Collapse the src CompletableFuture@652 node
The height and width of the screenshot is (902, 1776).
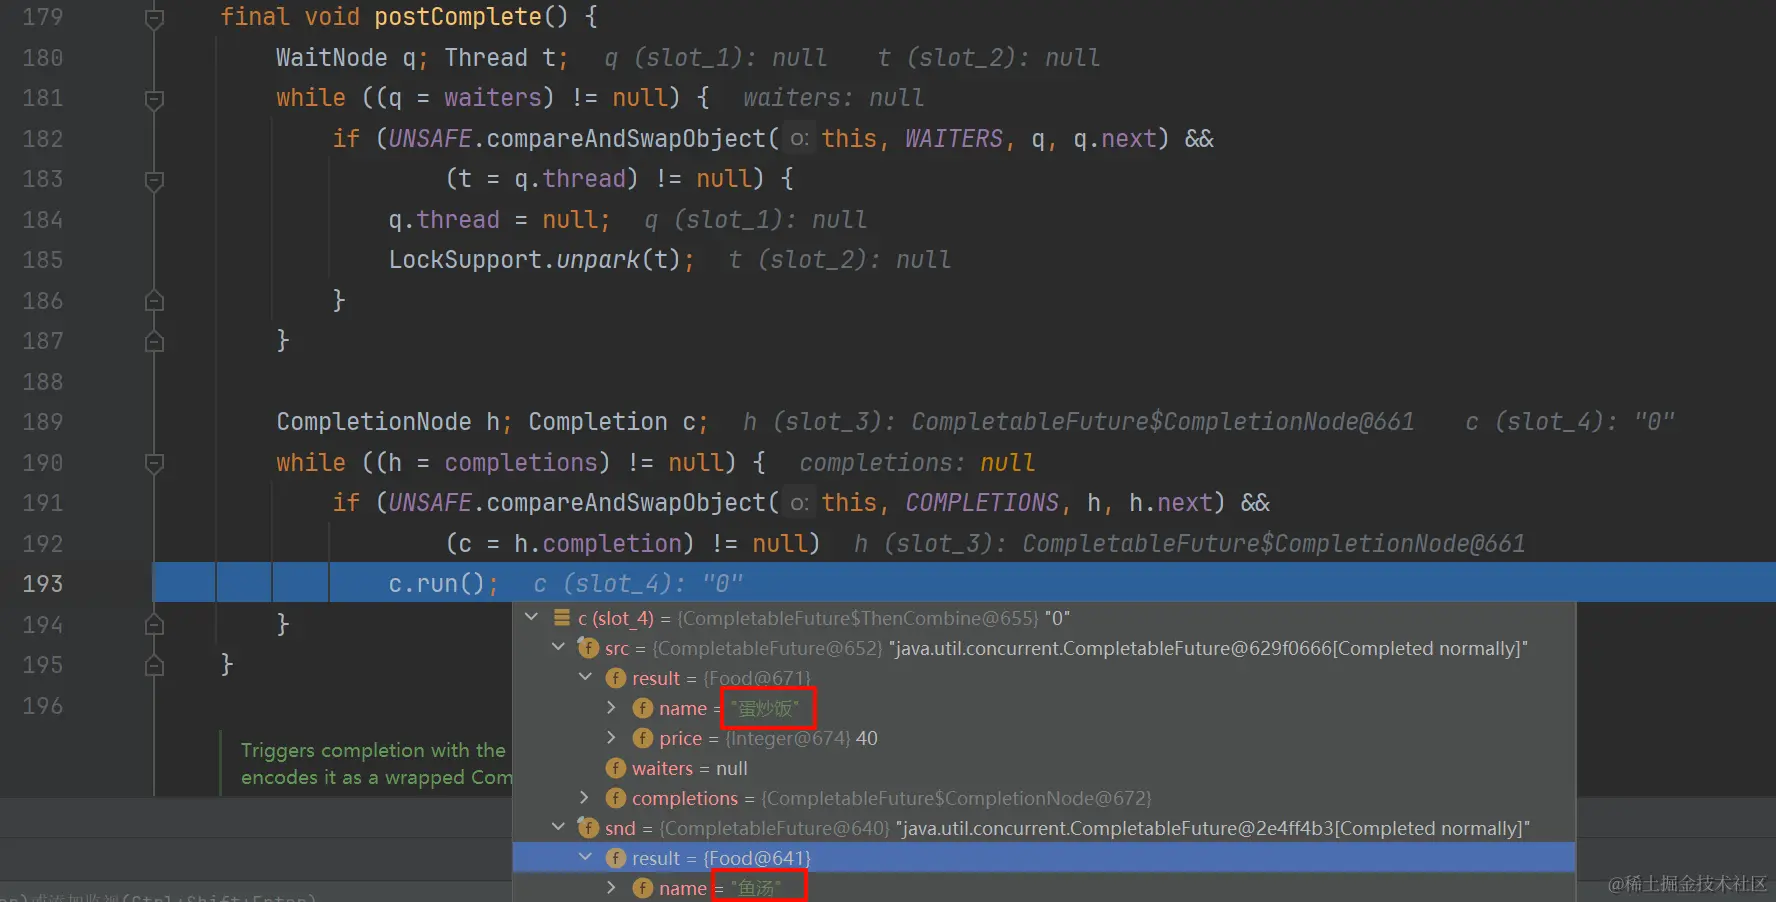click(559, 647)
